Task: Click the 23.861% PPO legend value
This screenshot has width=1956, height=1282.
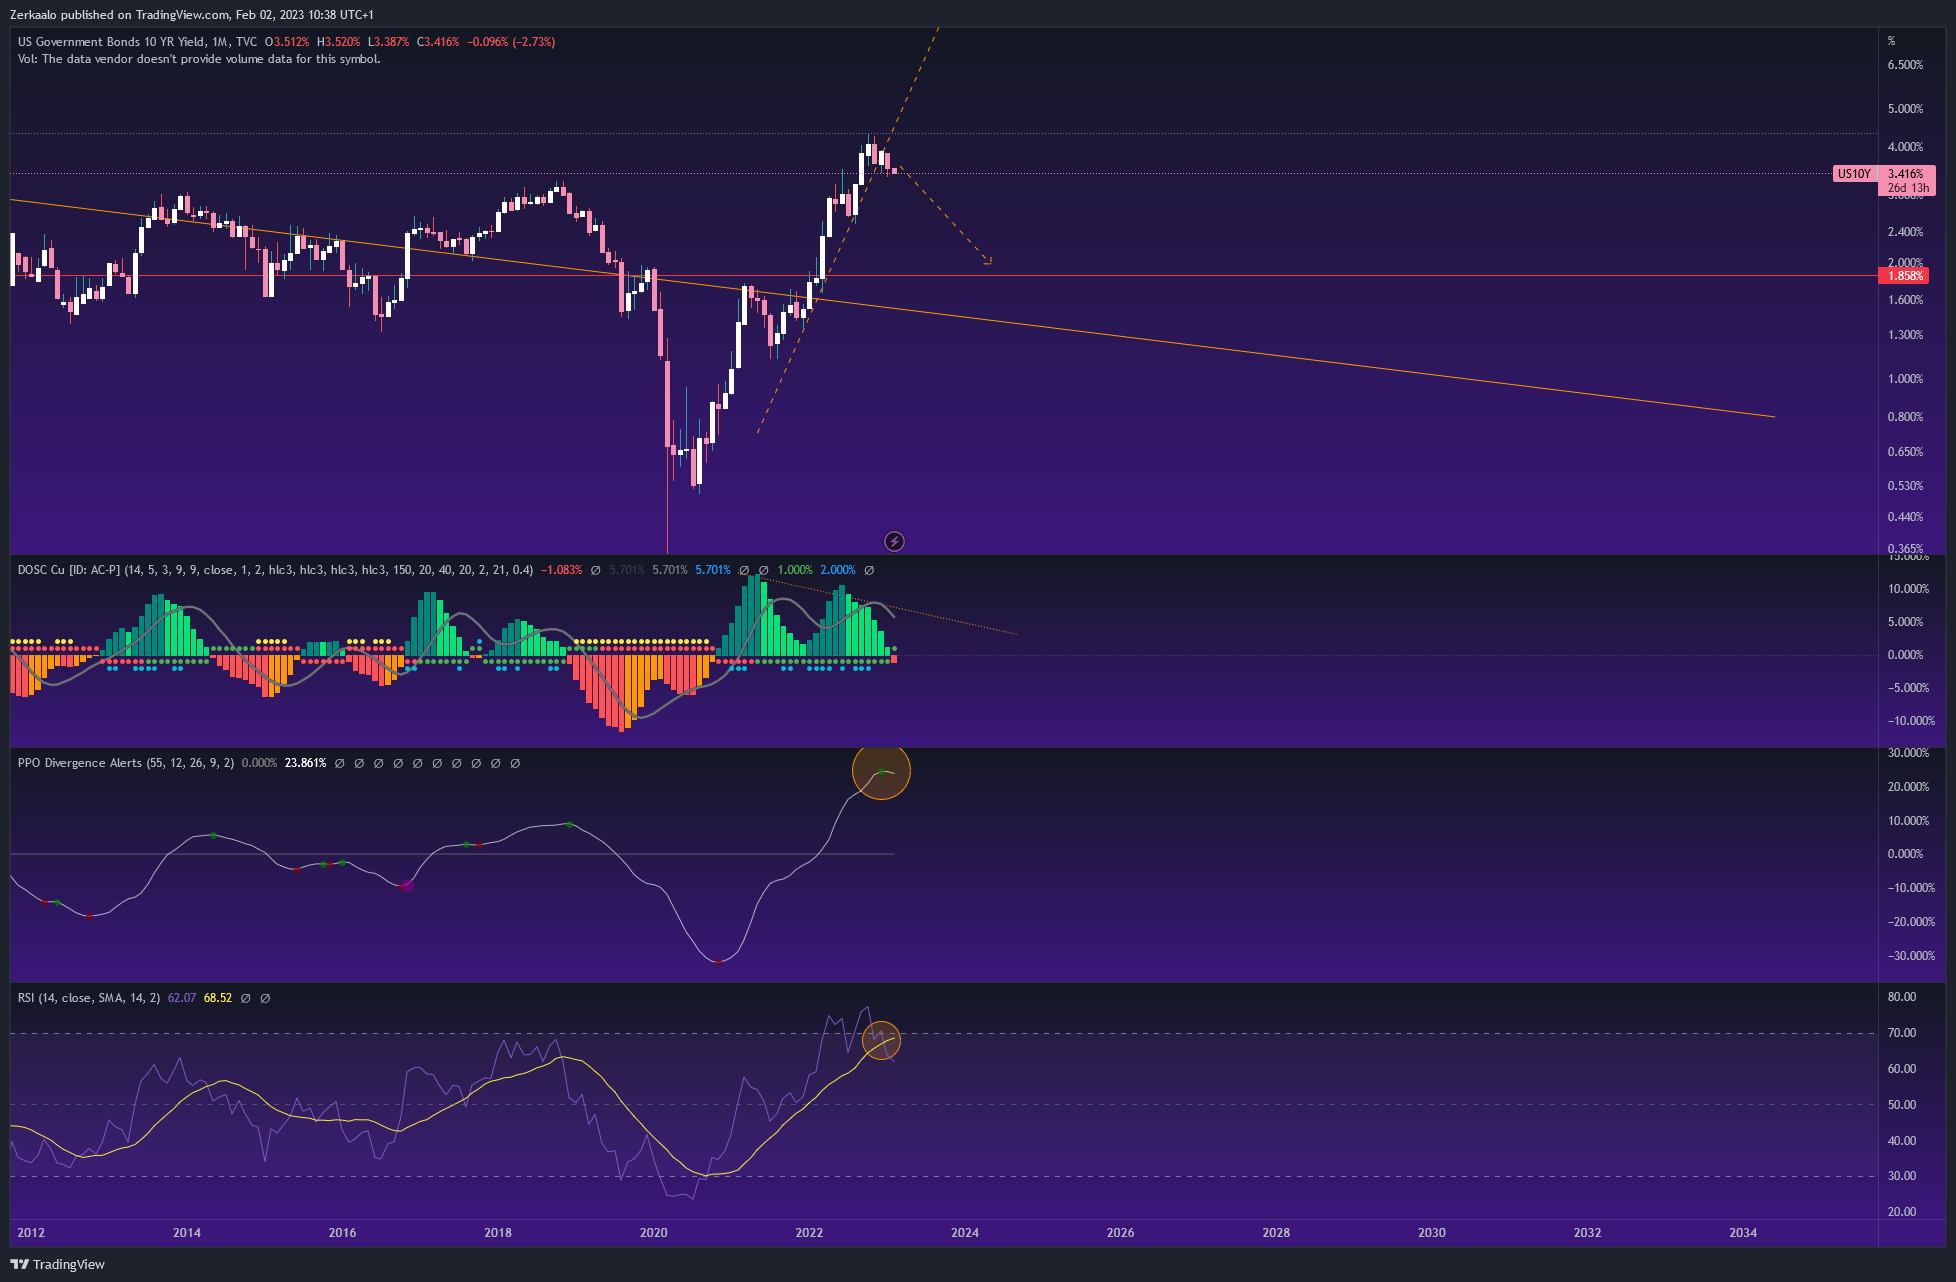Action: (x=305, y=763)
